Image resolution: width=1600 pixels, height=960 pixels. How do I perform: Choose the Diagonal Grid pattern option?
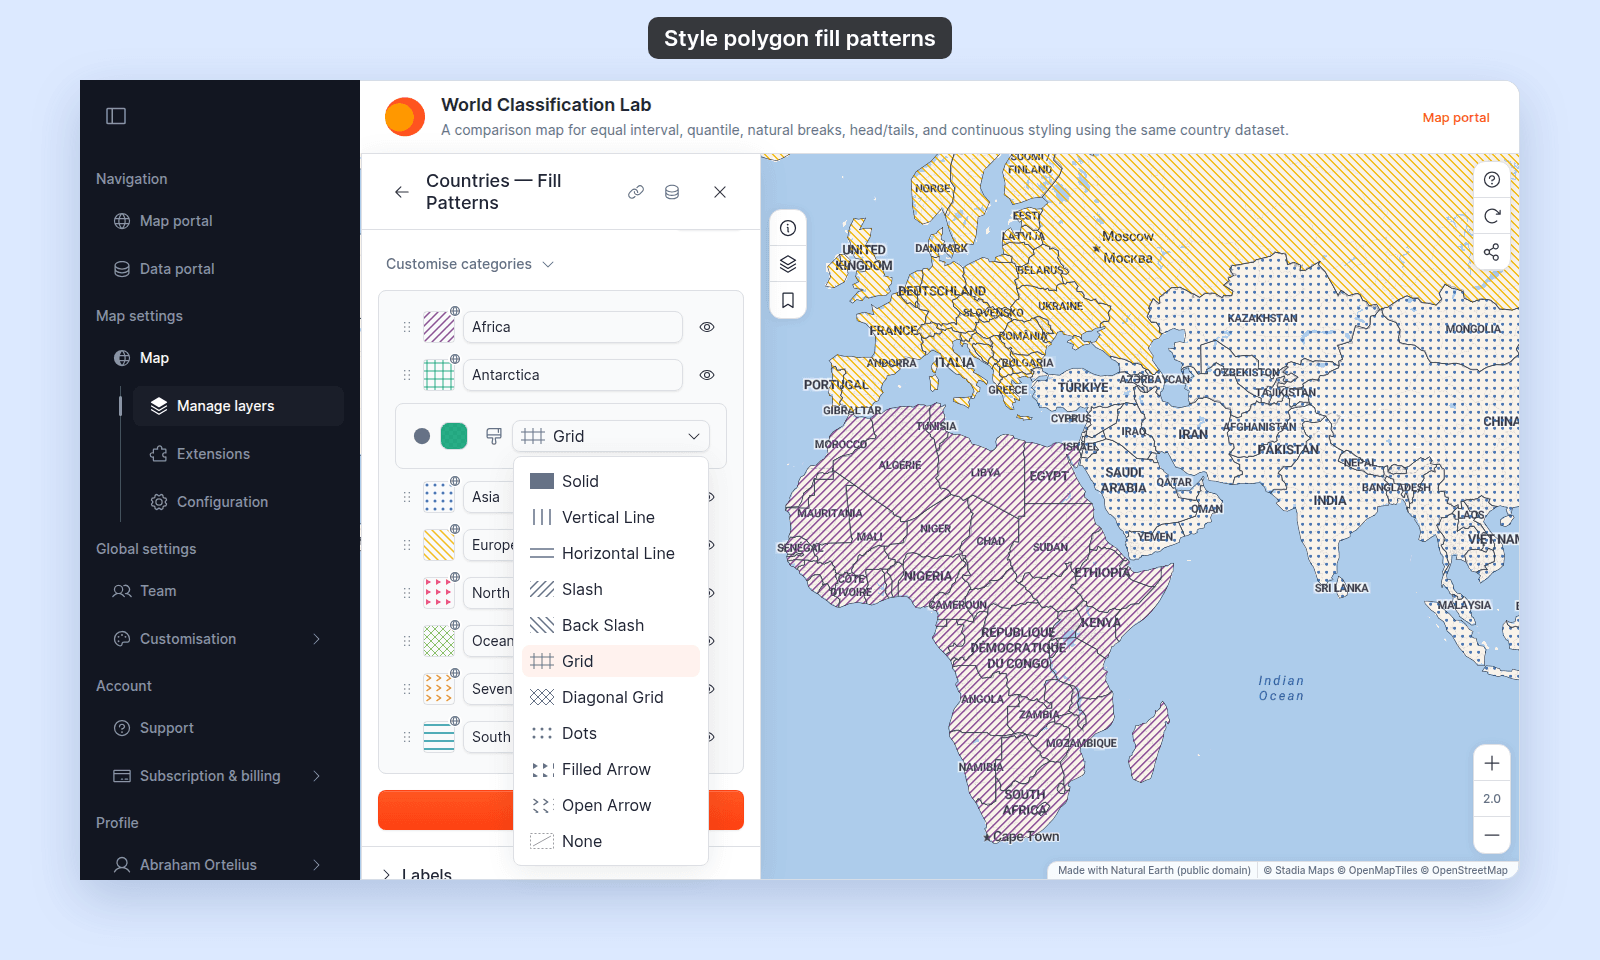611,697
